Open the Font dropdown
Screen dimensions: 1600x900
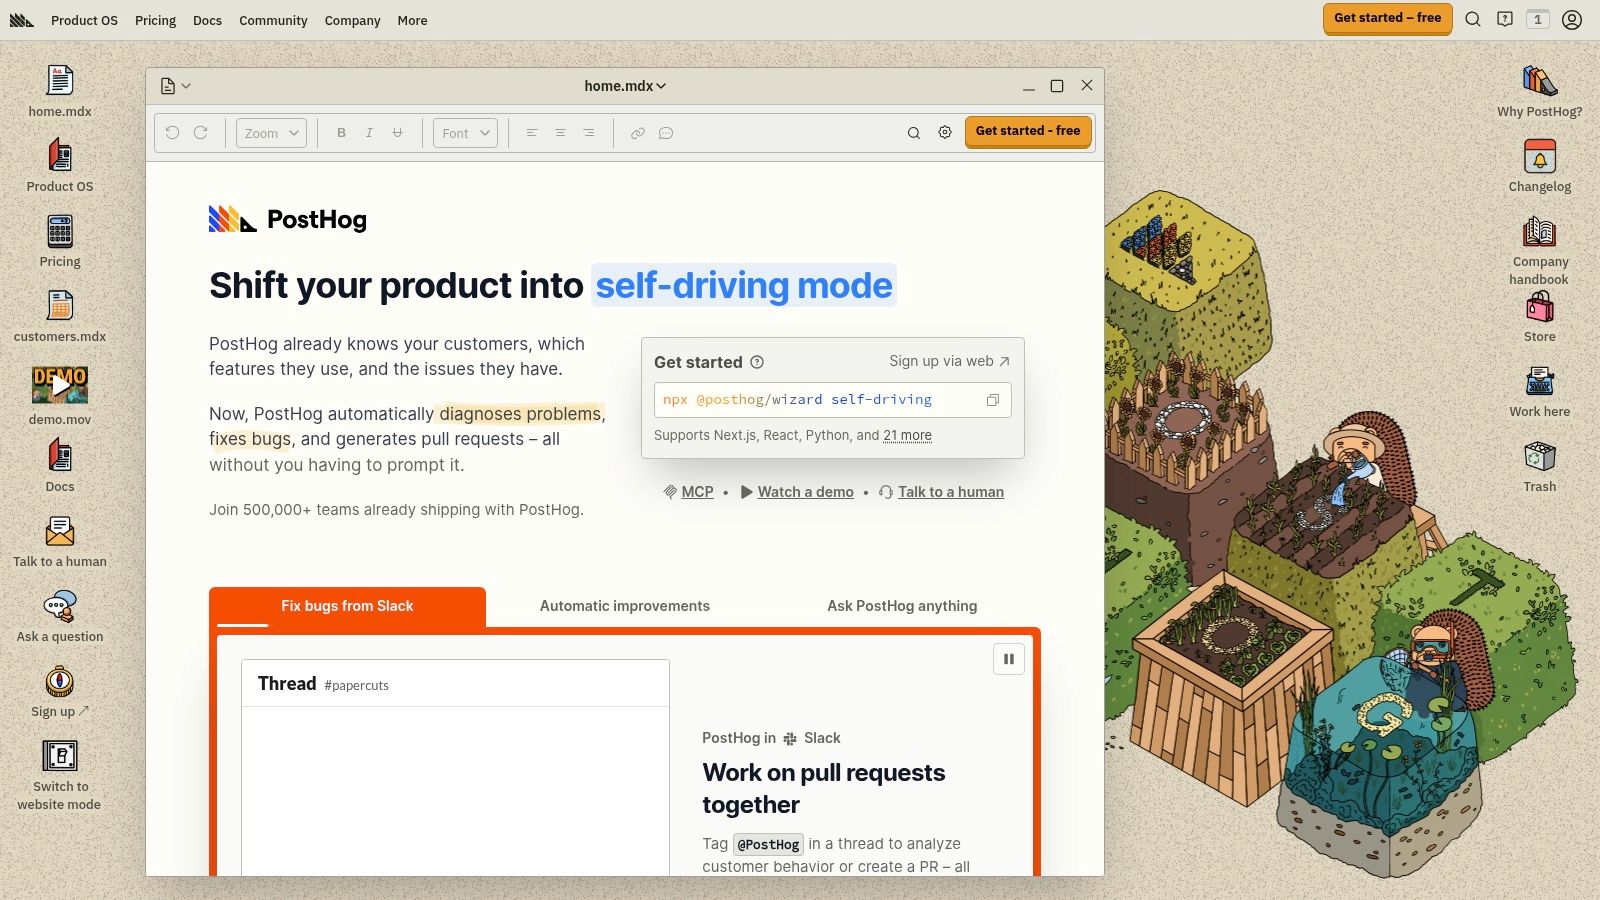point(465,133)
